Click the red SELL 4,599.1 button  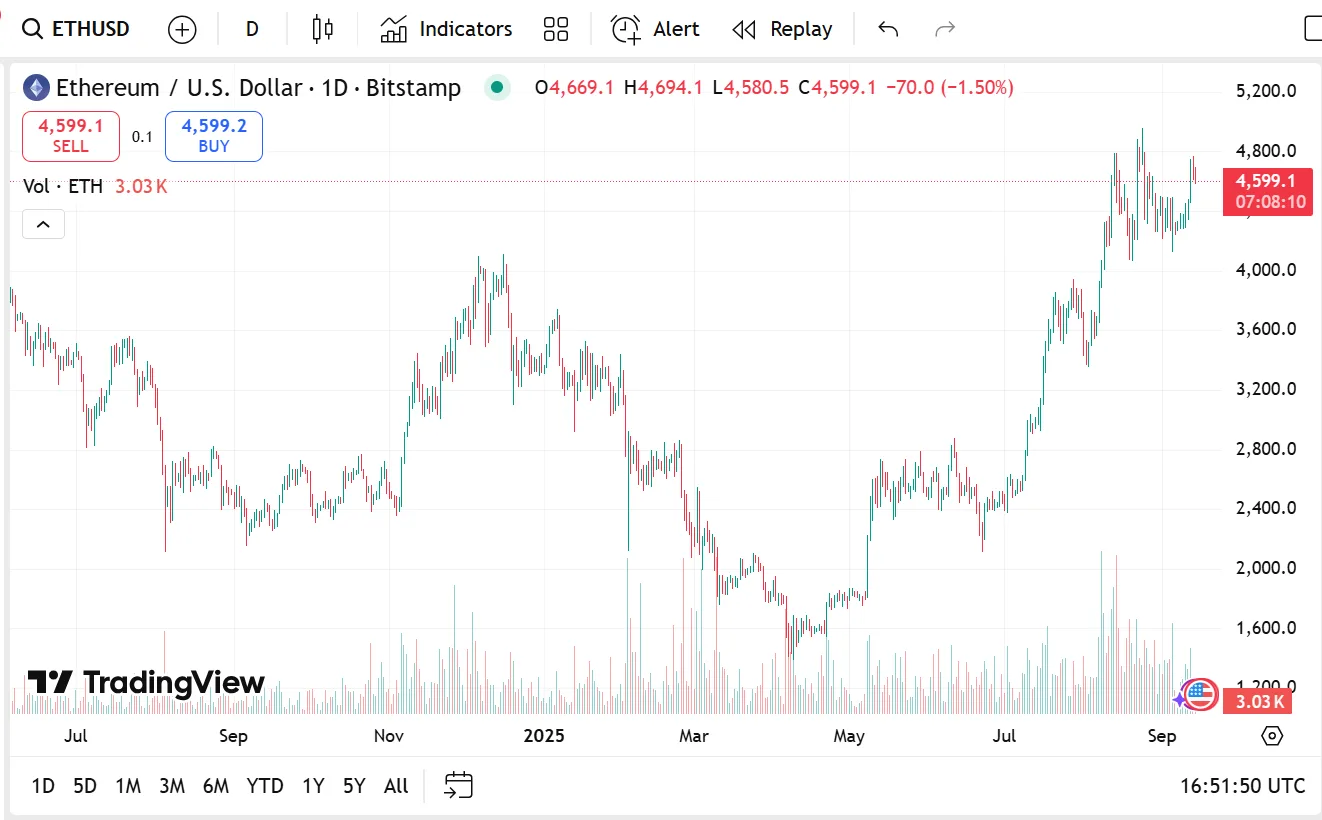click(71, 136)
